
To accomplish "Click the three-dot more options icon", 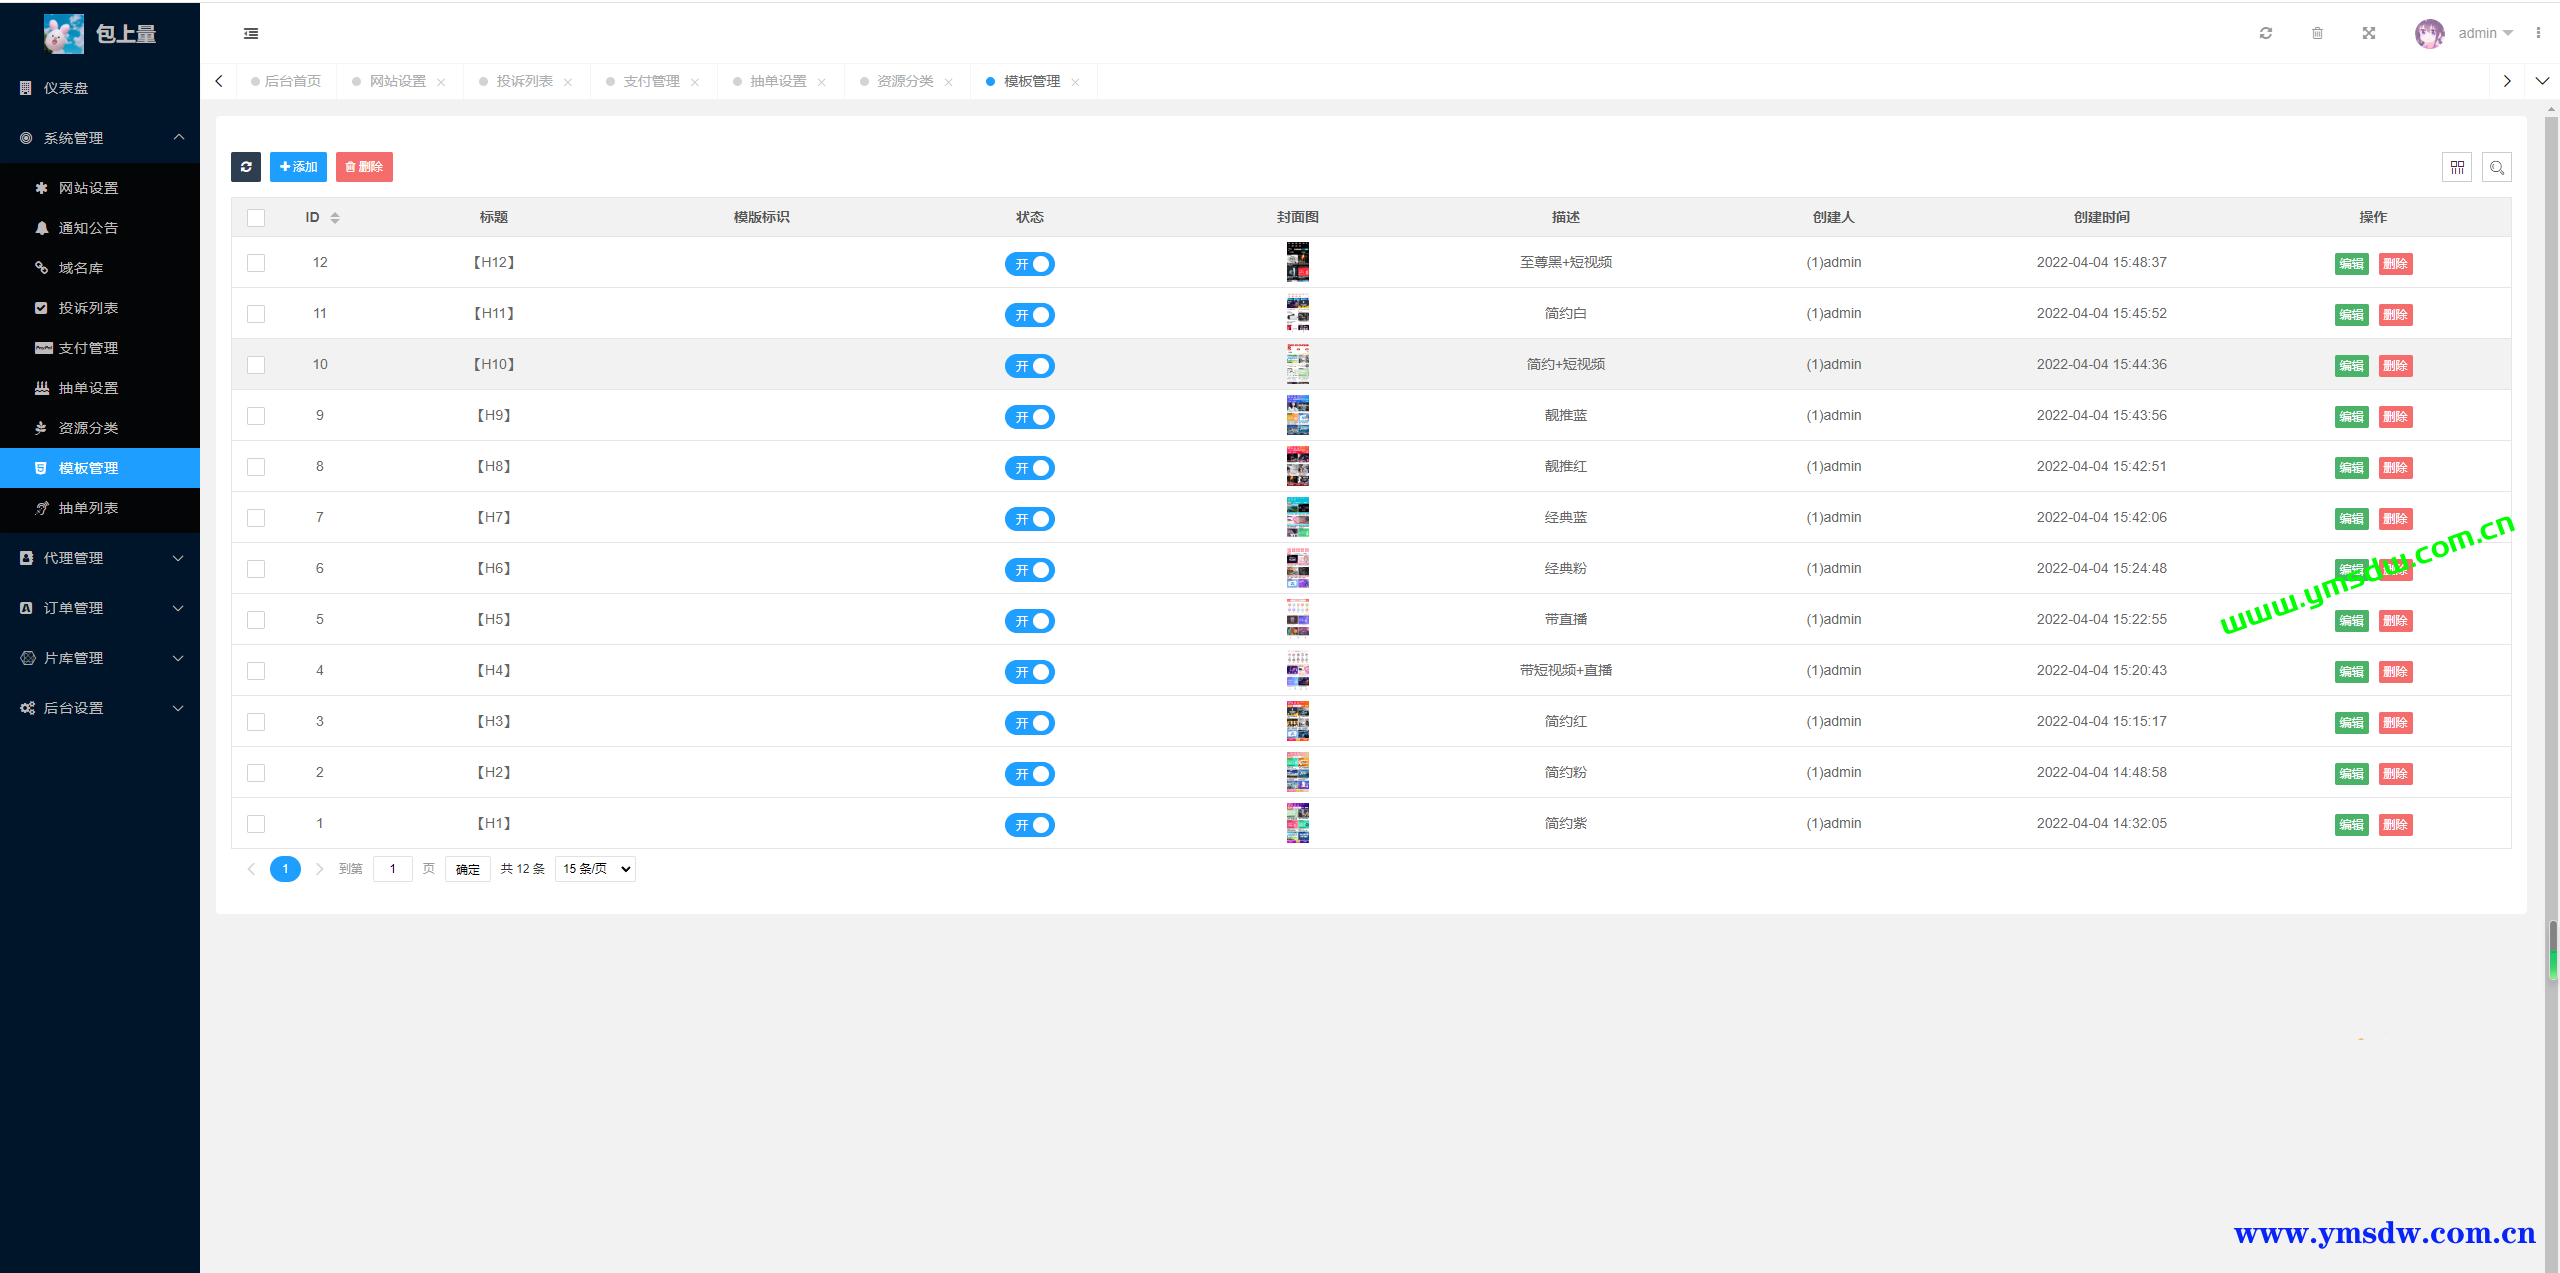I will (x=2538, y=33).
